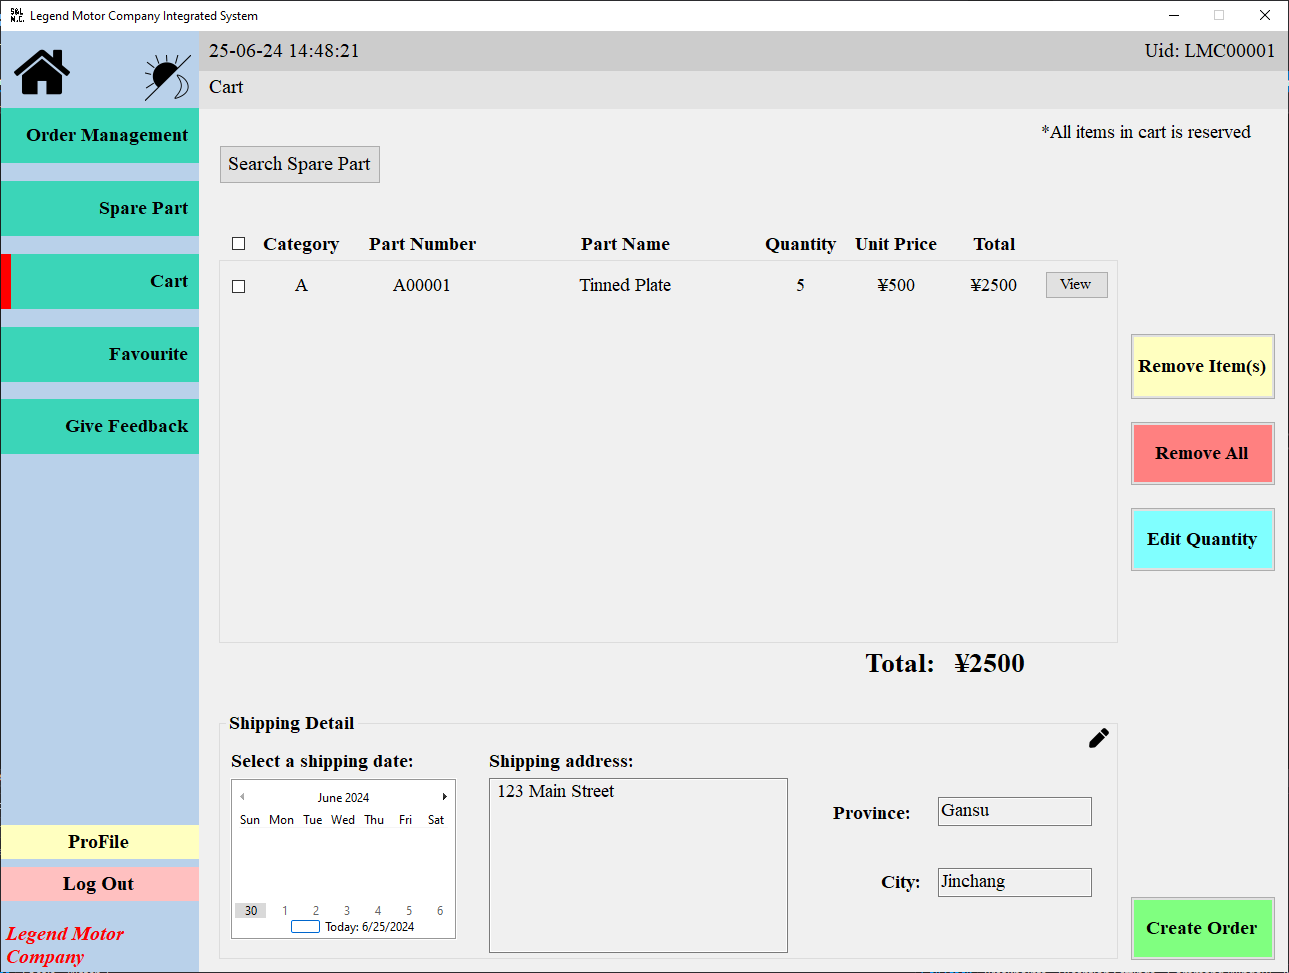
Task: View details of part A00001
Action: point(1076,285)
